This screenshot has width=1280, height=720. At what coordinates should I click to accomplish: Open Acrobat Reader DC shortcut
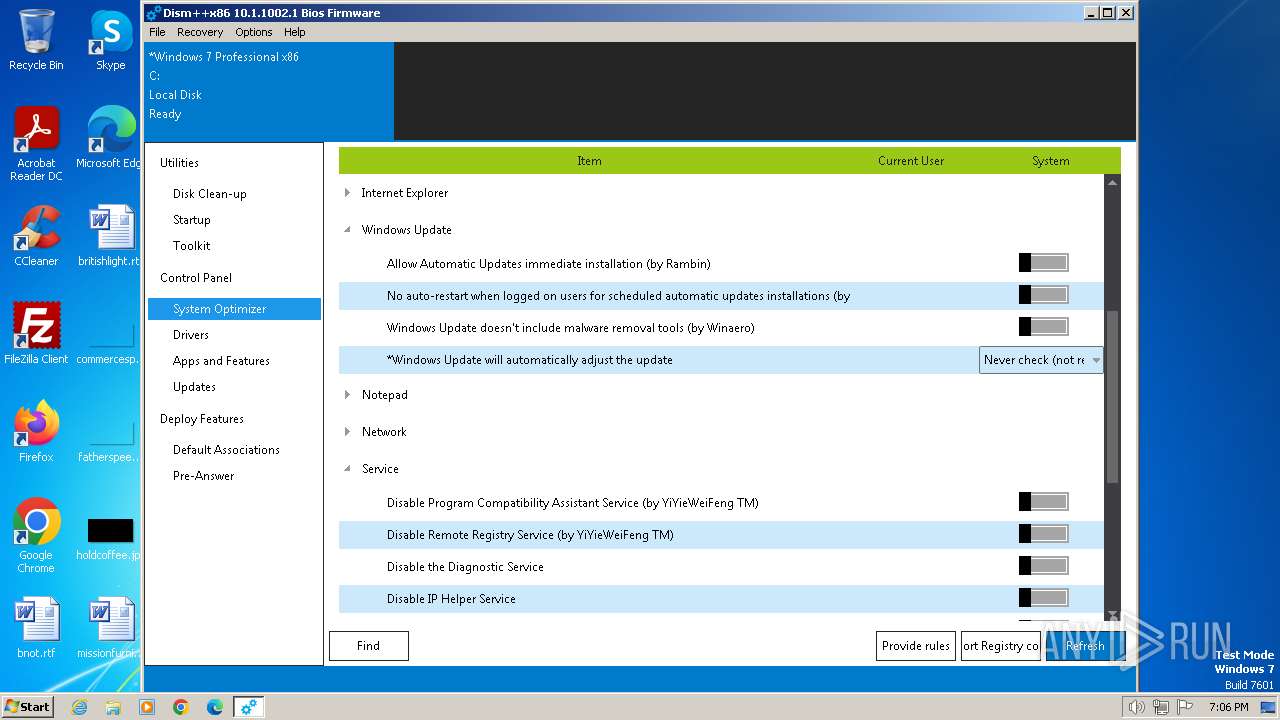click(36, 144)
